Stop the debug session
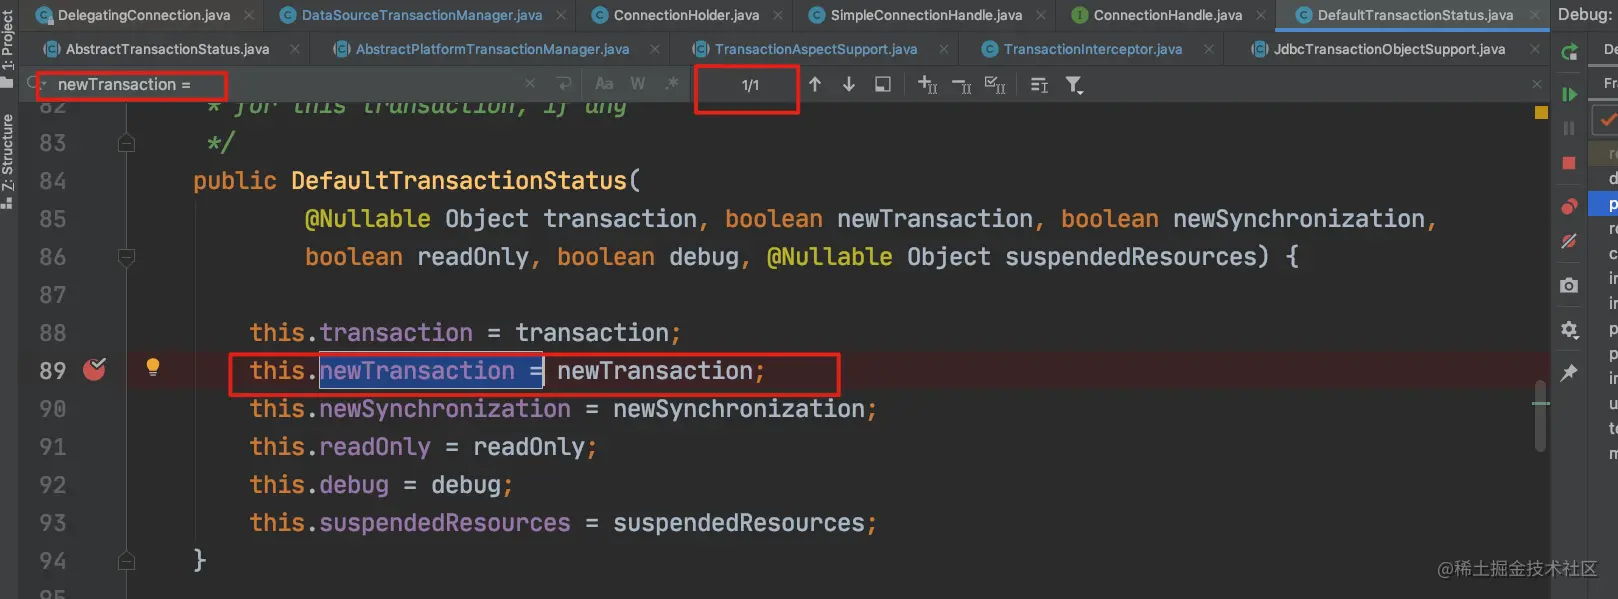1618x599 pixels. point(1569,162)
